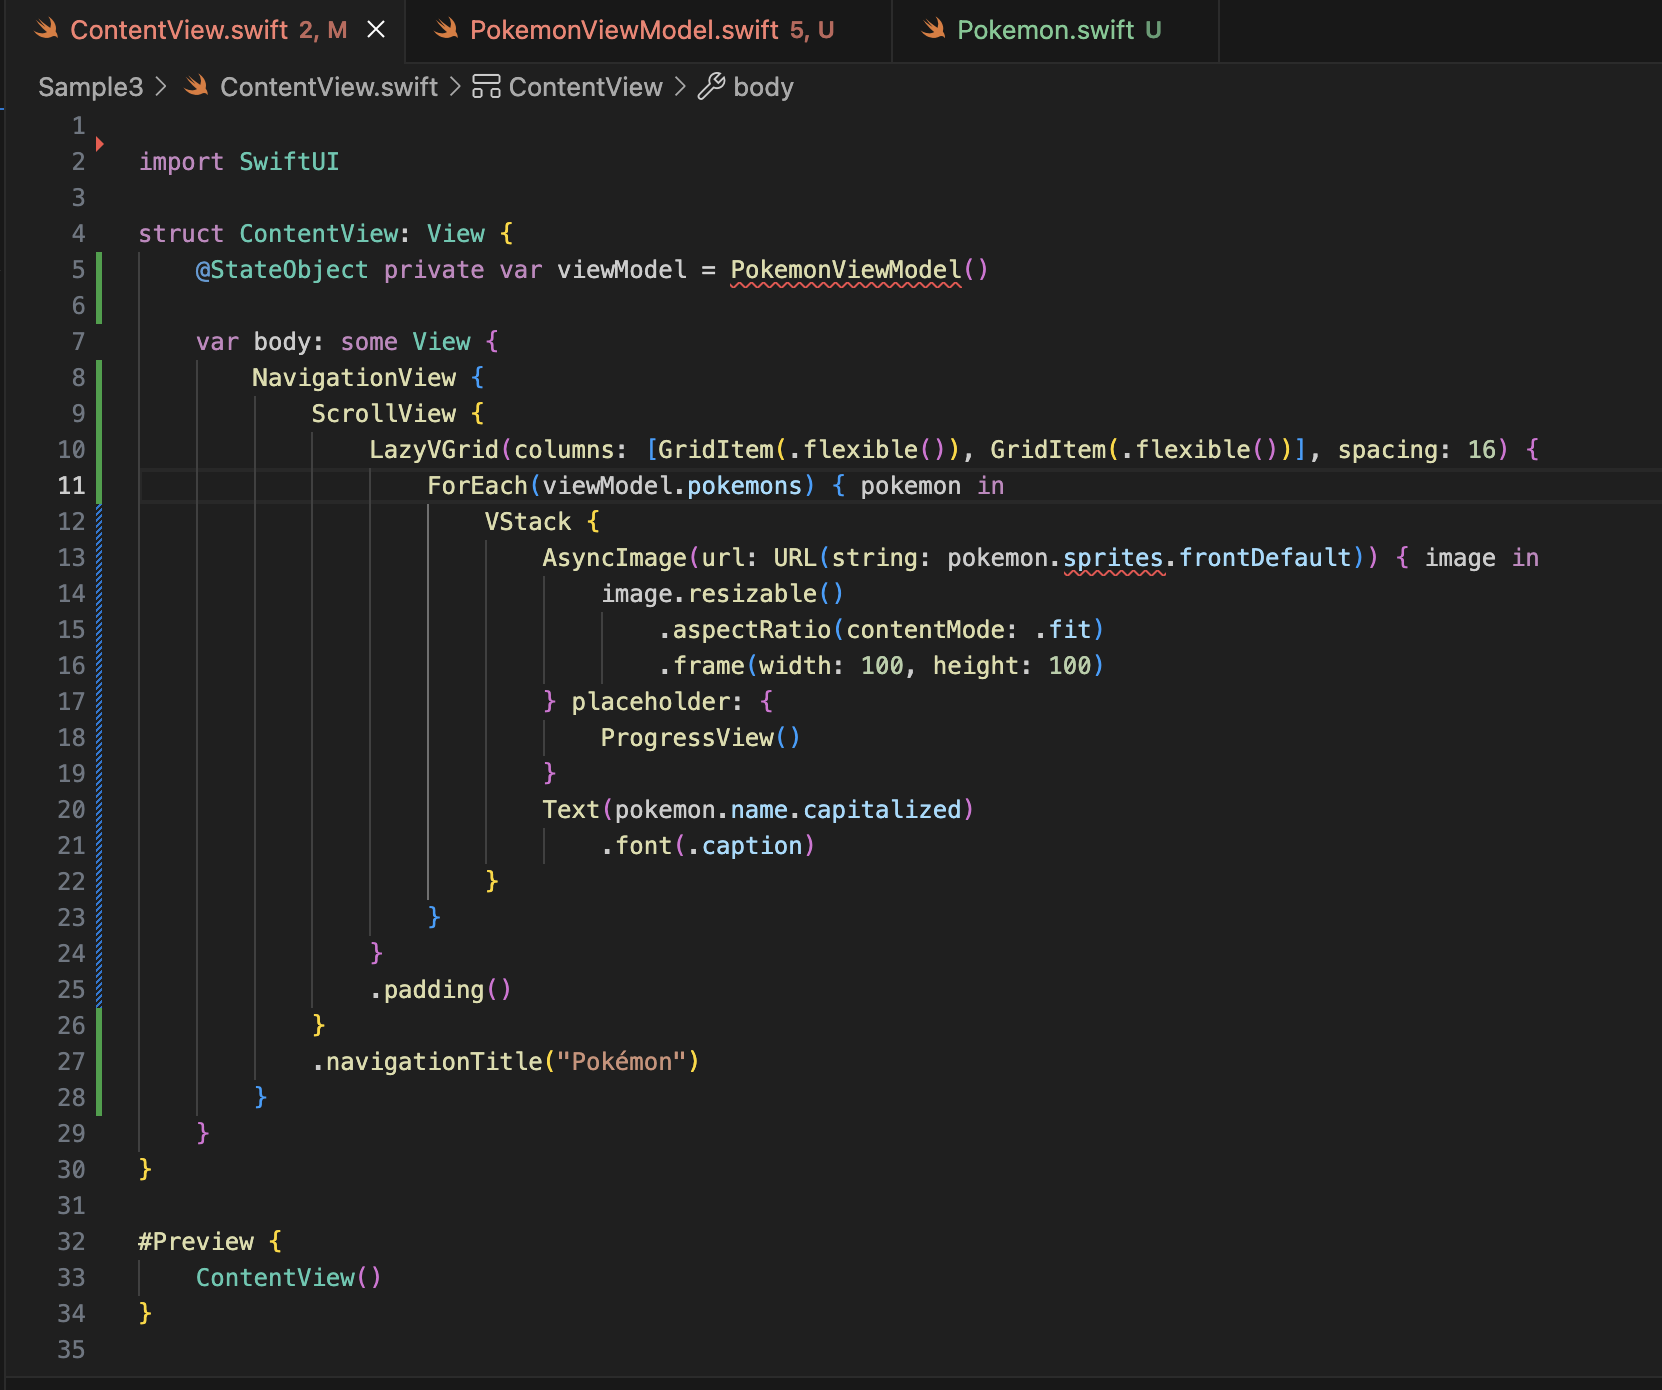The height and width of the screenshot is (1390, 1662).
Task: Click the Sample3 folder in the breadcrumb
Action: pyautogui.click(x=90, y=87)
